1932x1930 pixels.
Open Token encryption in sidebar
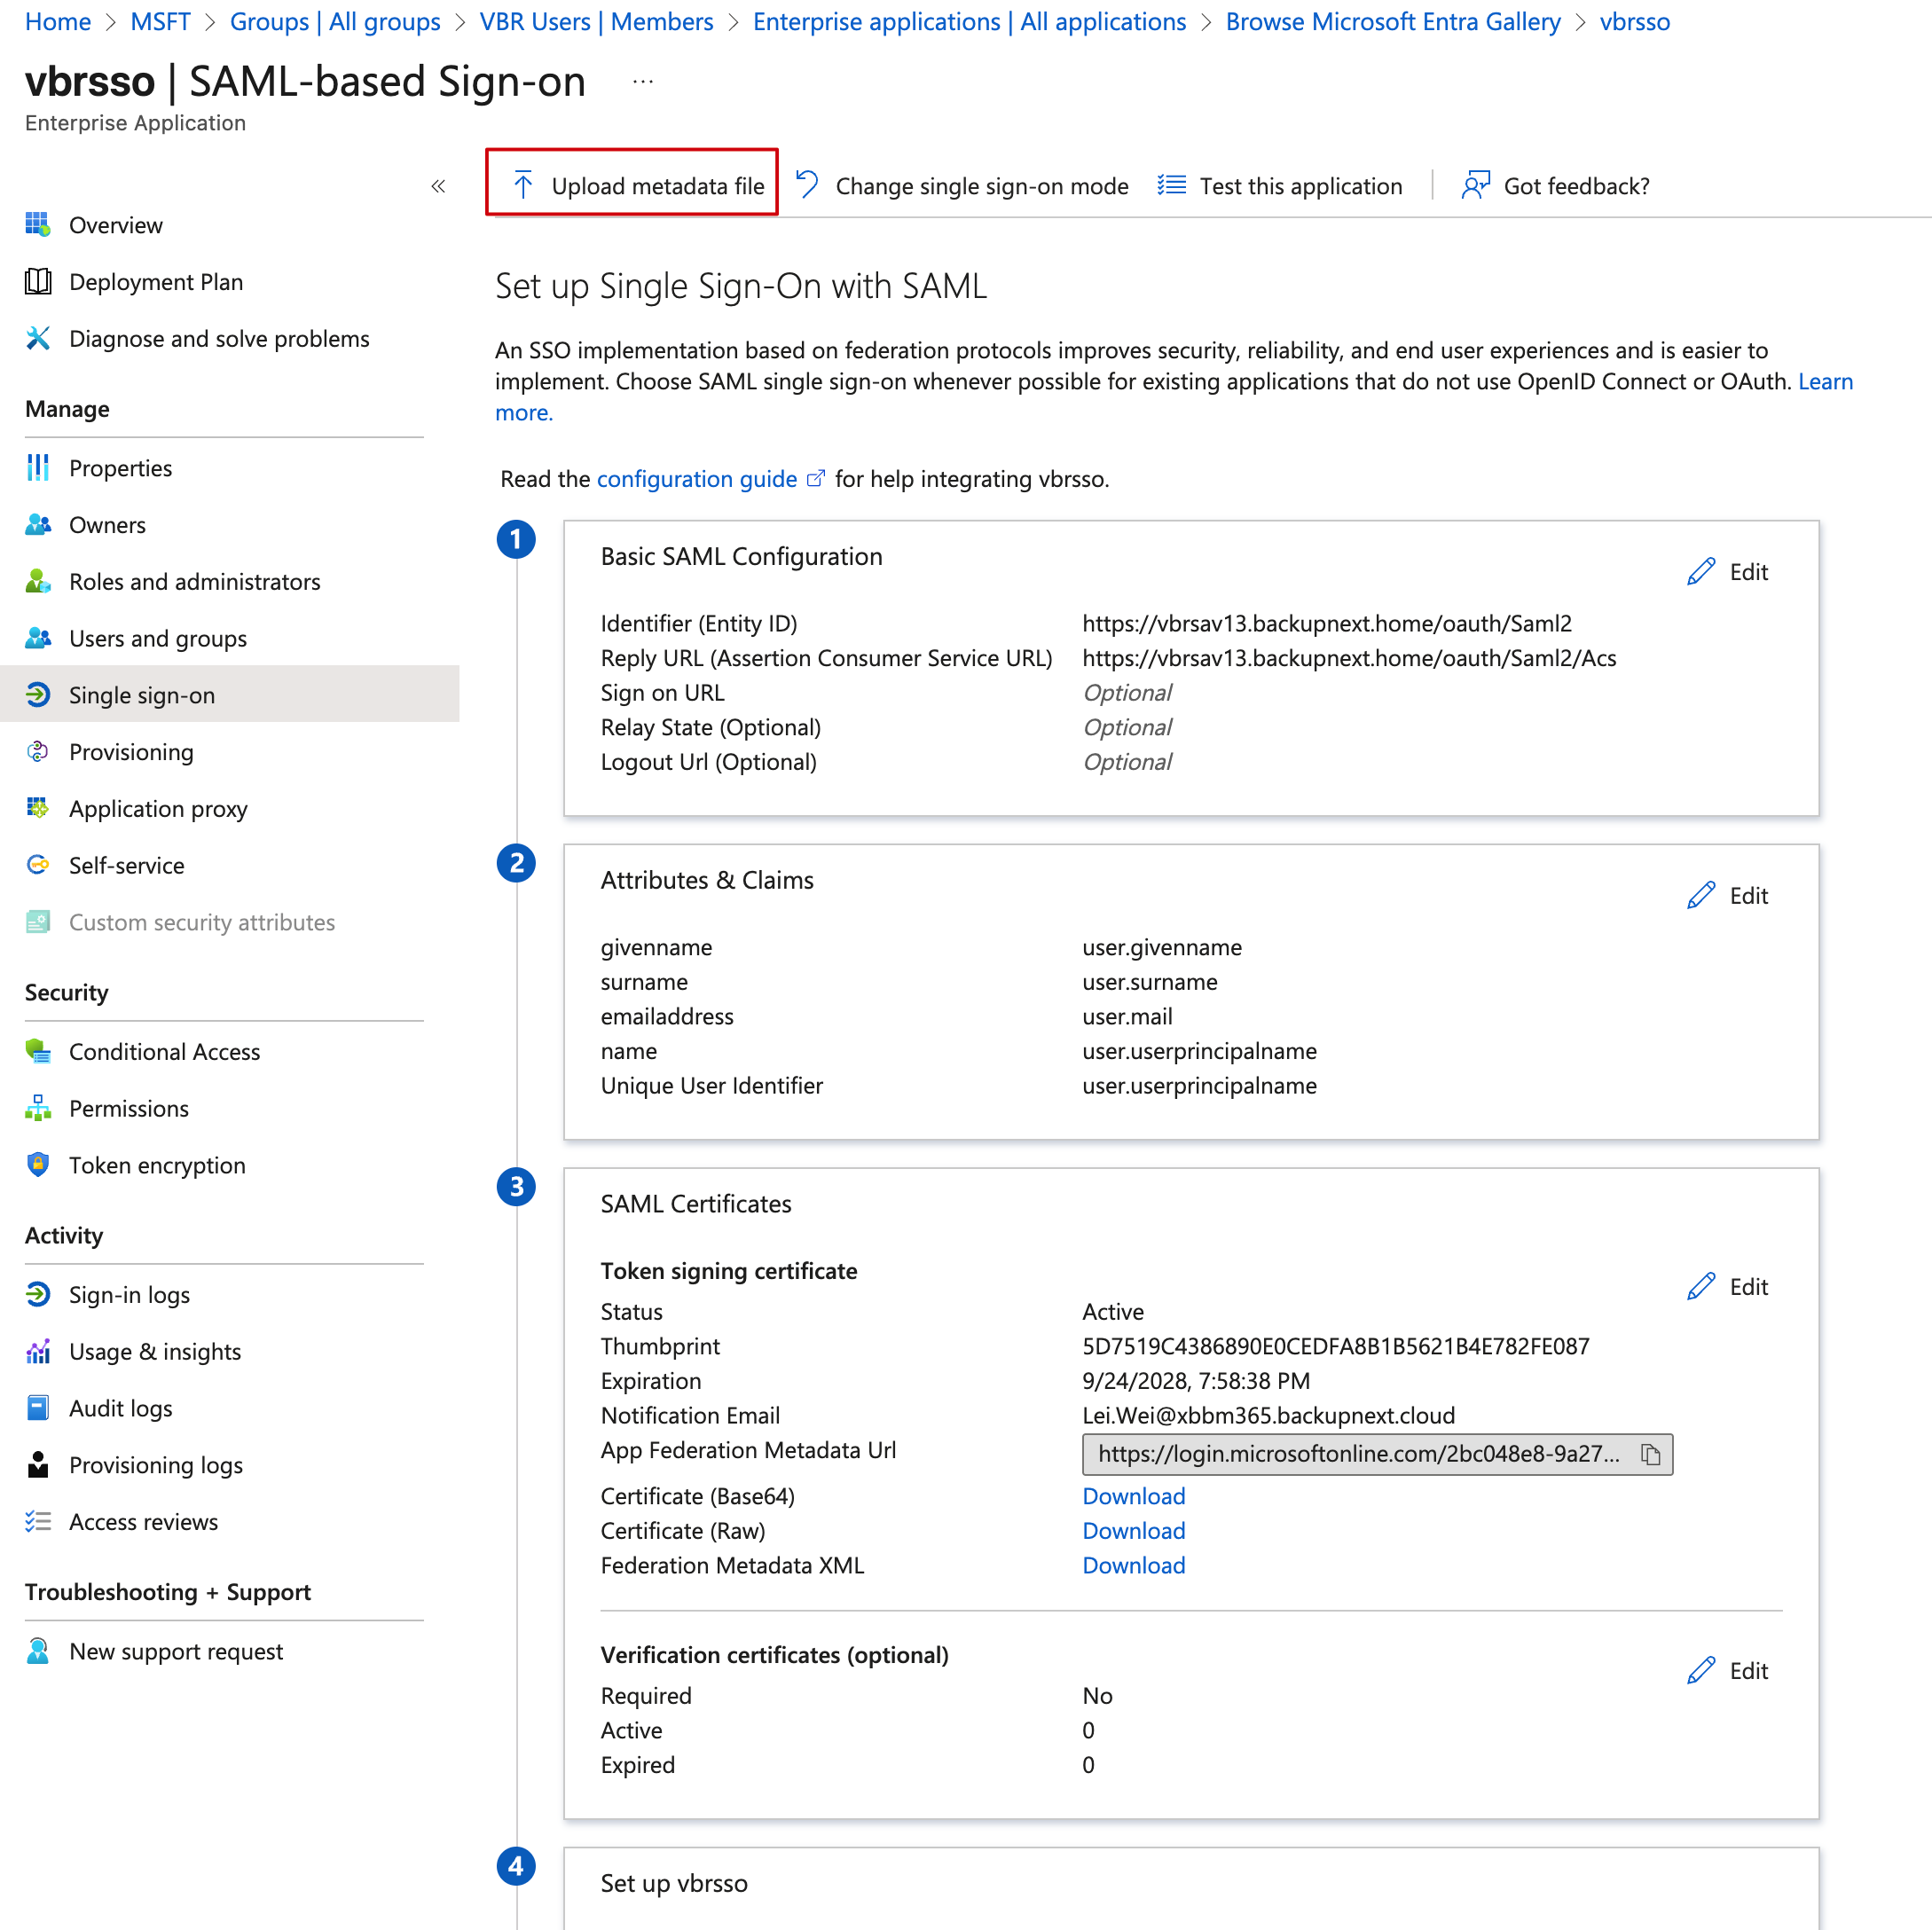click(x=157, y=1165)
